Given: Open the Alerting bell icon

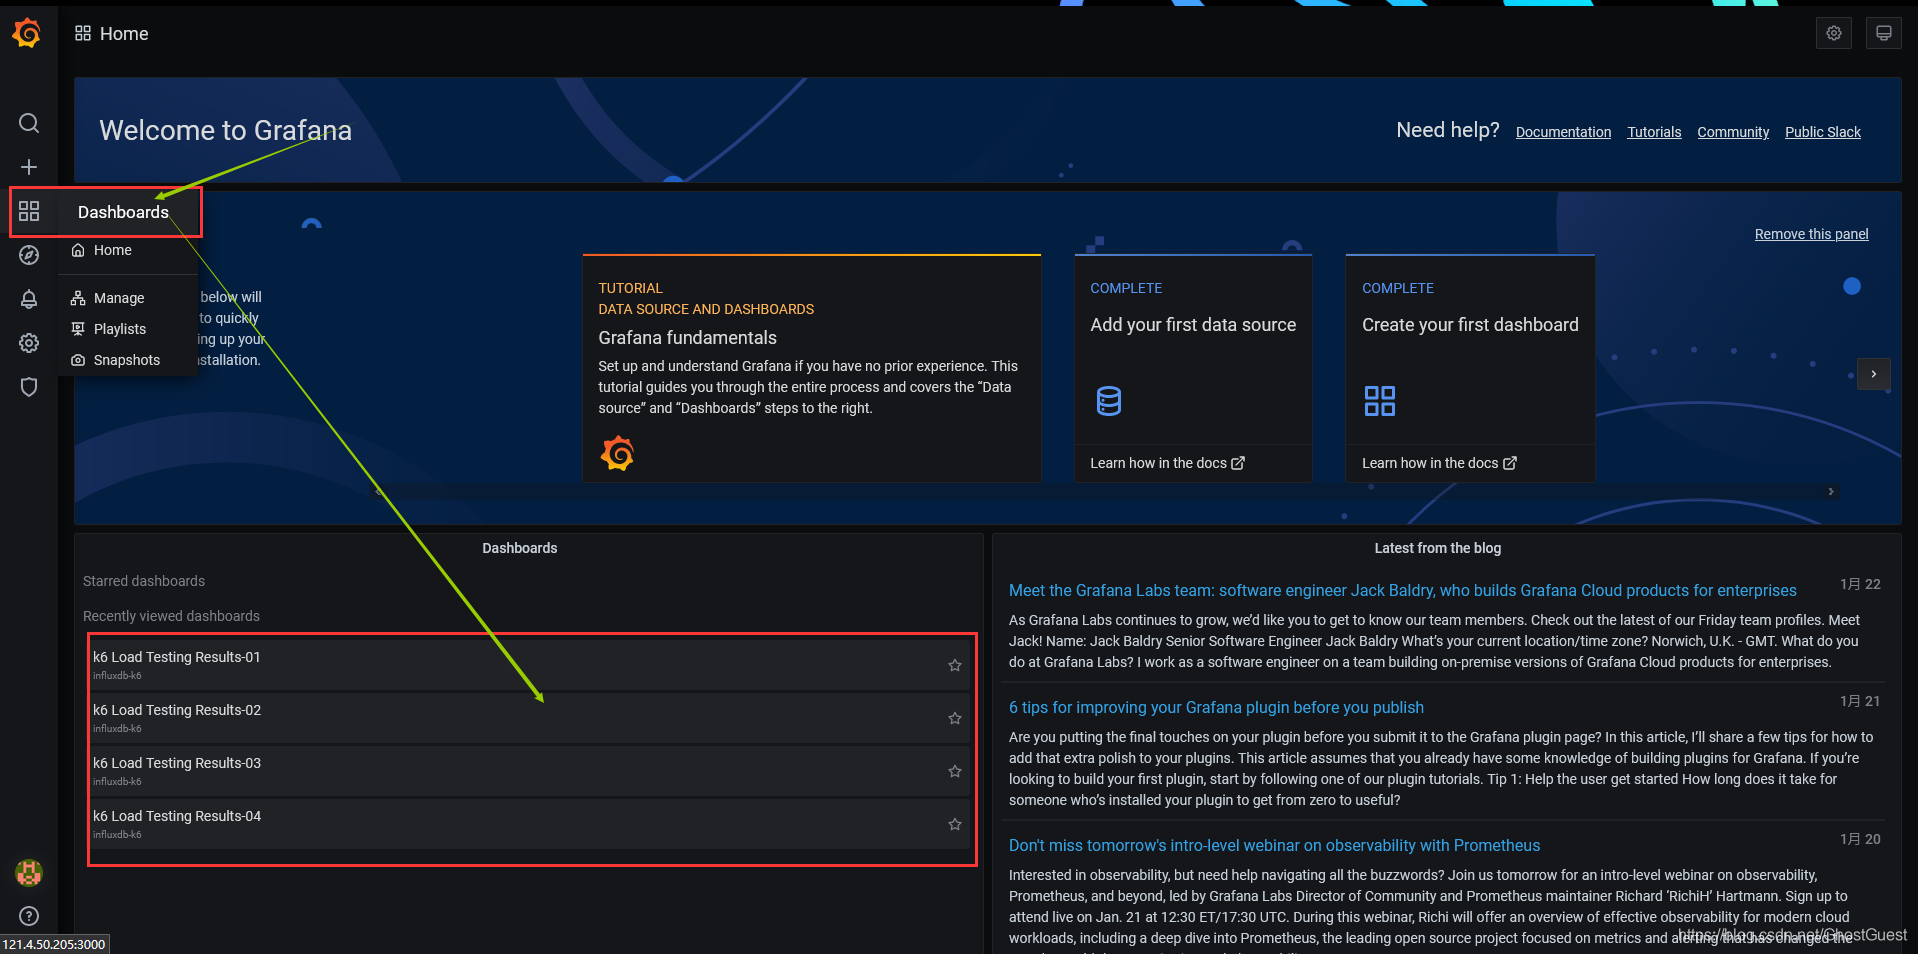Looking at the screenshot, I should pyautogui.click(x=29, y=299).
